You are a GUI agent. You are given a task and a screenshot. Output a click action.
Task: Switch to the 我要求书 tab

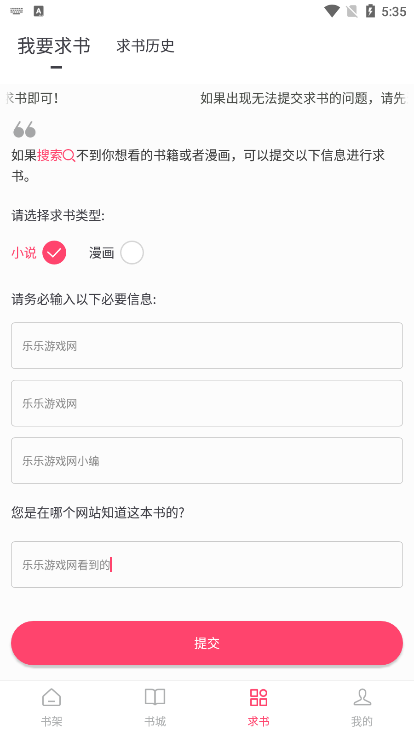54,46
